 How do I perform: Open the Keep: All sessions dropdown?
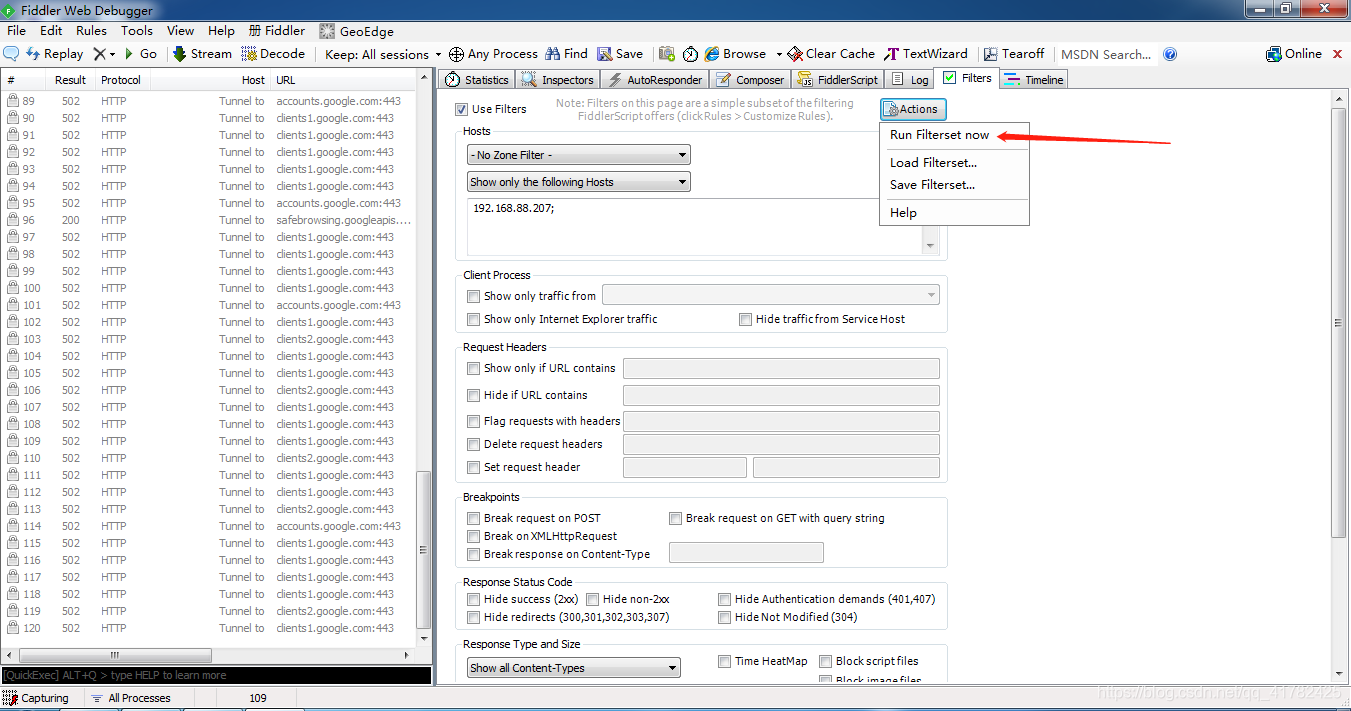point(384,54)
